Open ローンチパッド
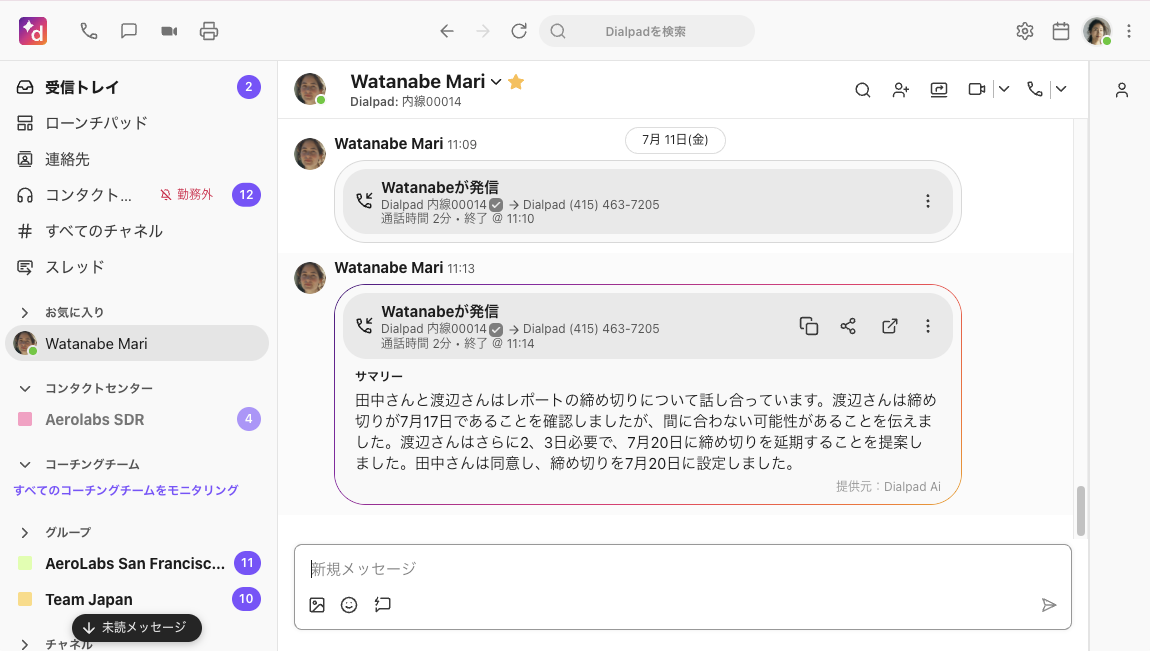This screenshot has width=1150, height=651. [138, 123]
